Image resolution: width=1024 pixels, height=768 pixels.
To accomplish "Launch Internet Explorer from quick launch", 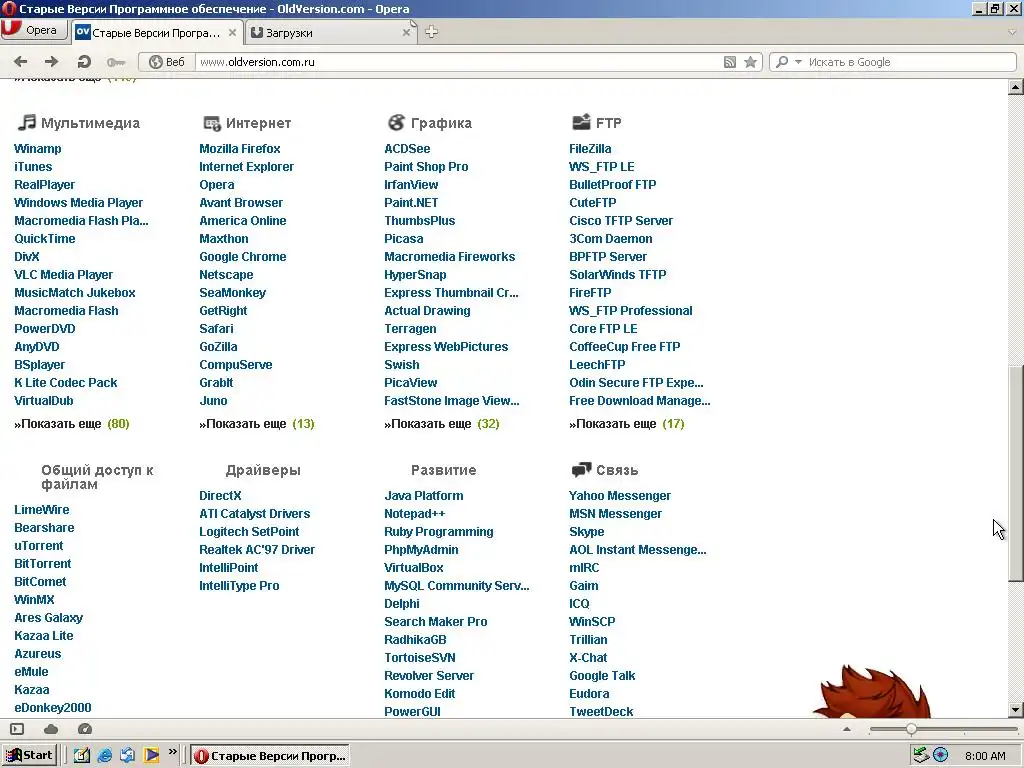I will 104,756.
